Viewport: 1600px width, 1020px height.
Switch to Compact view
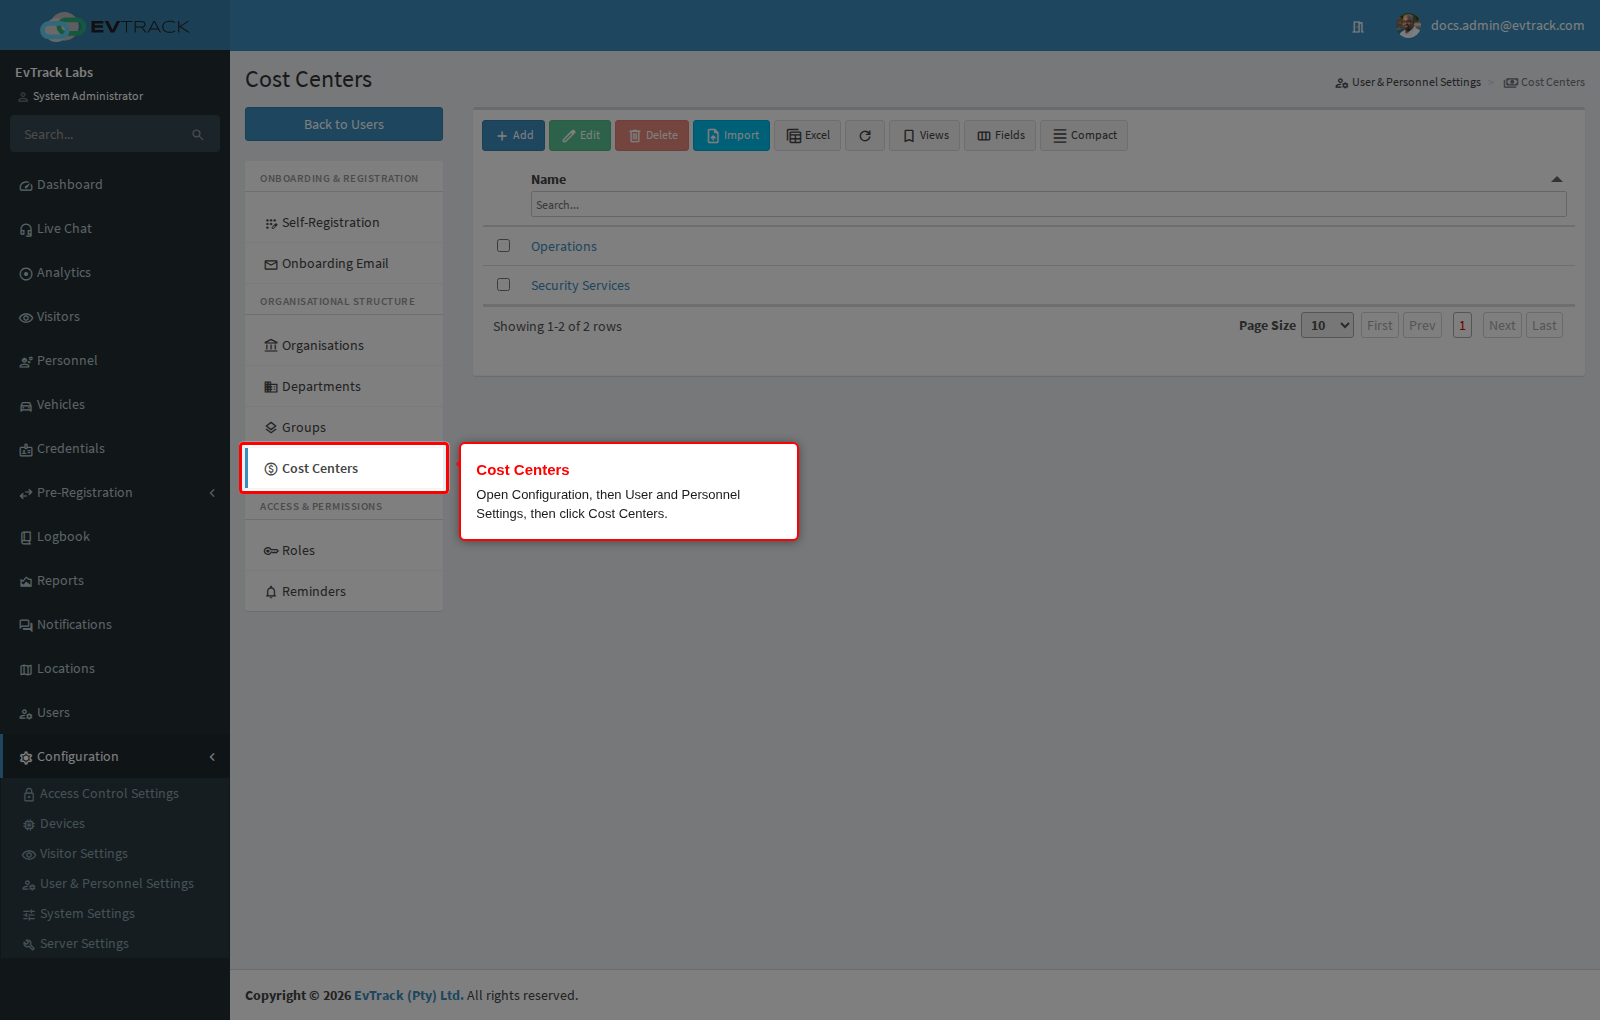[x=1084, y=136]
